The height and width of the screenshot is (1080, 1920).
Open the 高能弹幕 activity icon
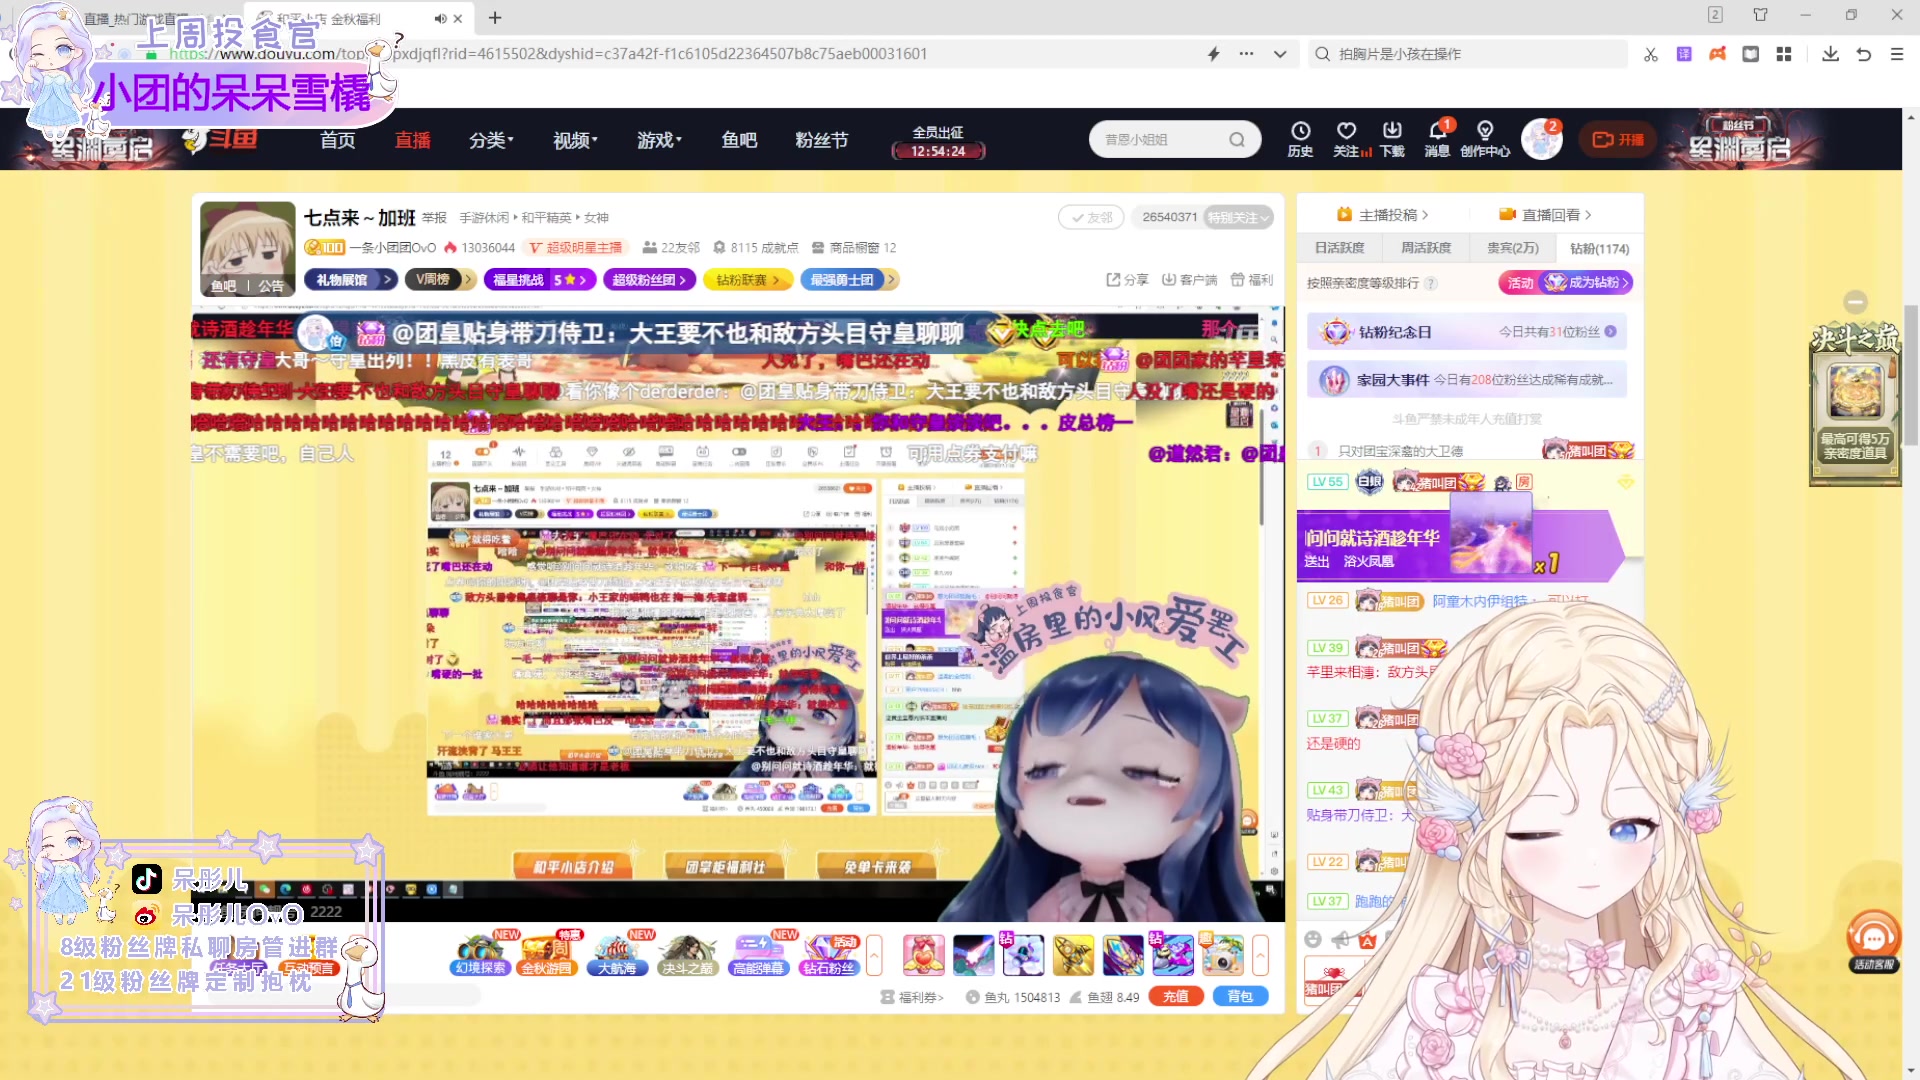758,954
